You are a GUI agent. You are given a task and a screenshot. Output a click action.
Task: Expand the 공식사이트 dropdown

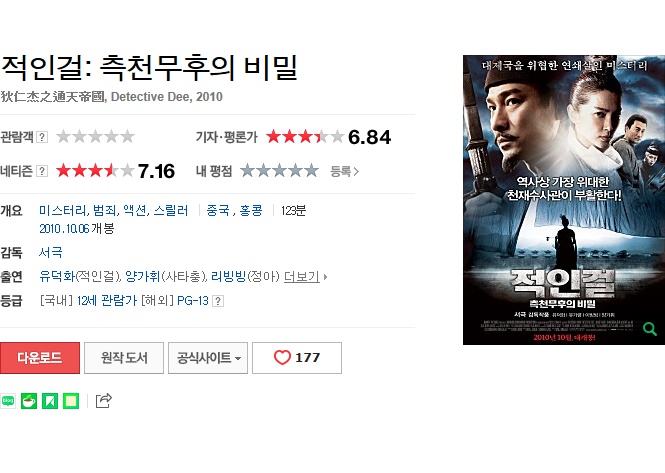pos(208,358)
